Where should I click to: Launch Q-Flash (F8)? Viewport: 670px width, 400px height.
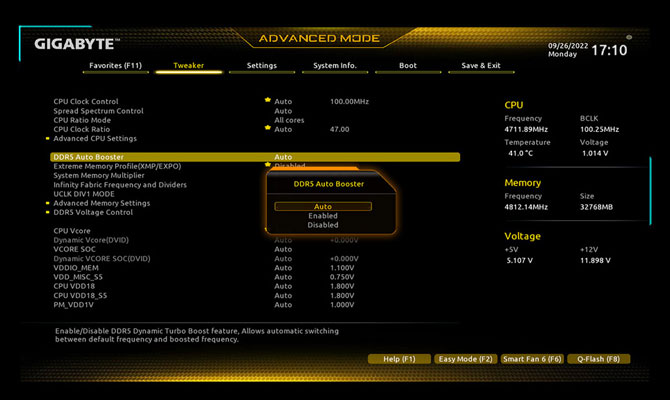598,359
